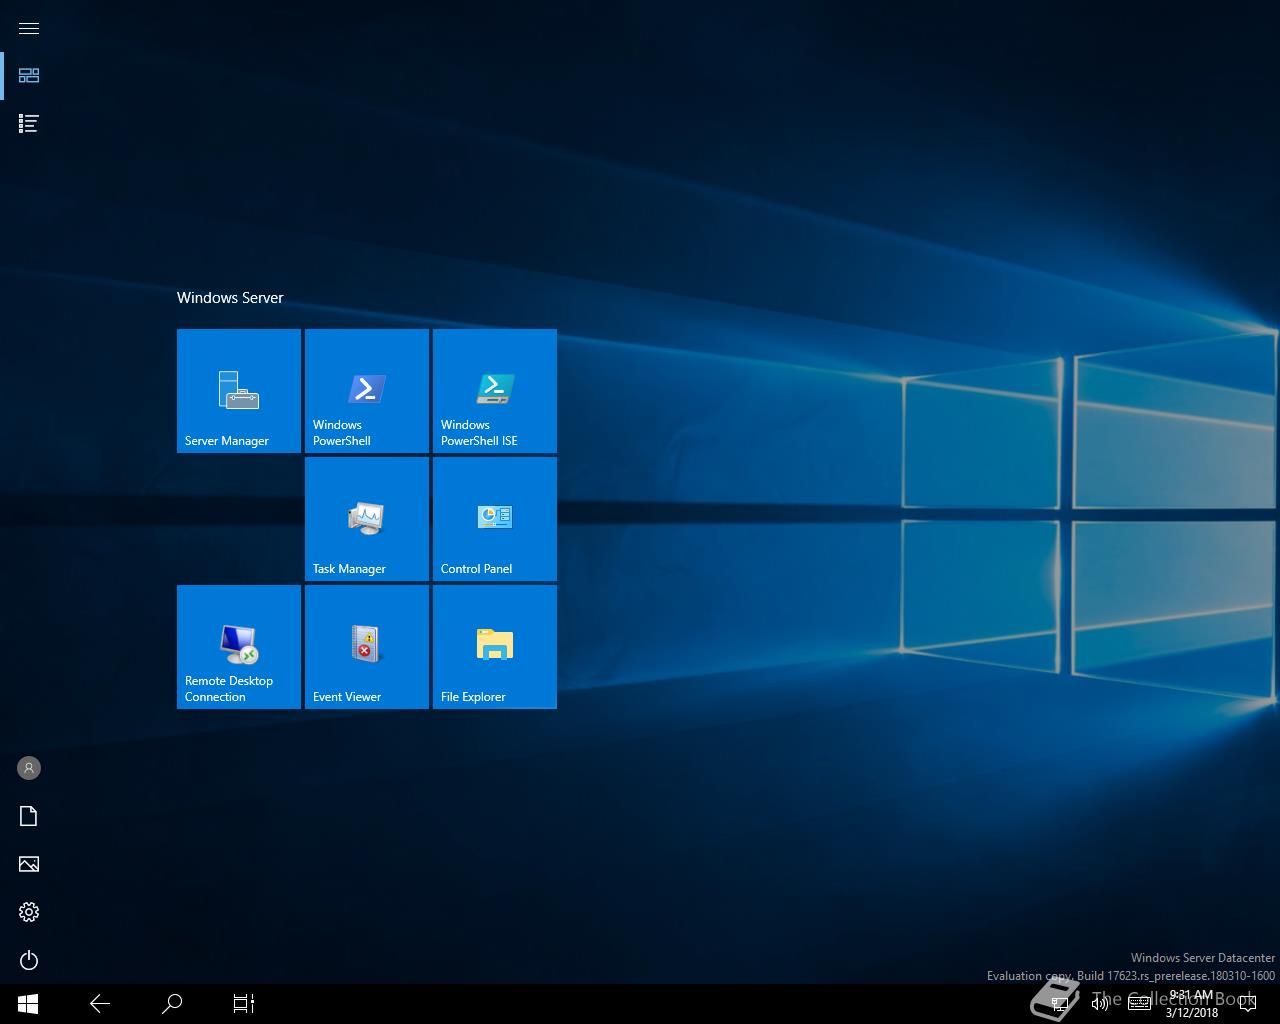Open Documents from the Start sidebar
Screen dimensions: 1280x1024
tap(29, 816)
